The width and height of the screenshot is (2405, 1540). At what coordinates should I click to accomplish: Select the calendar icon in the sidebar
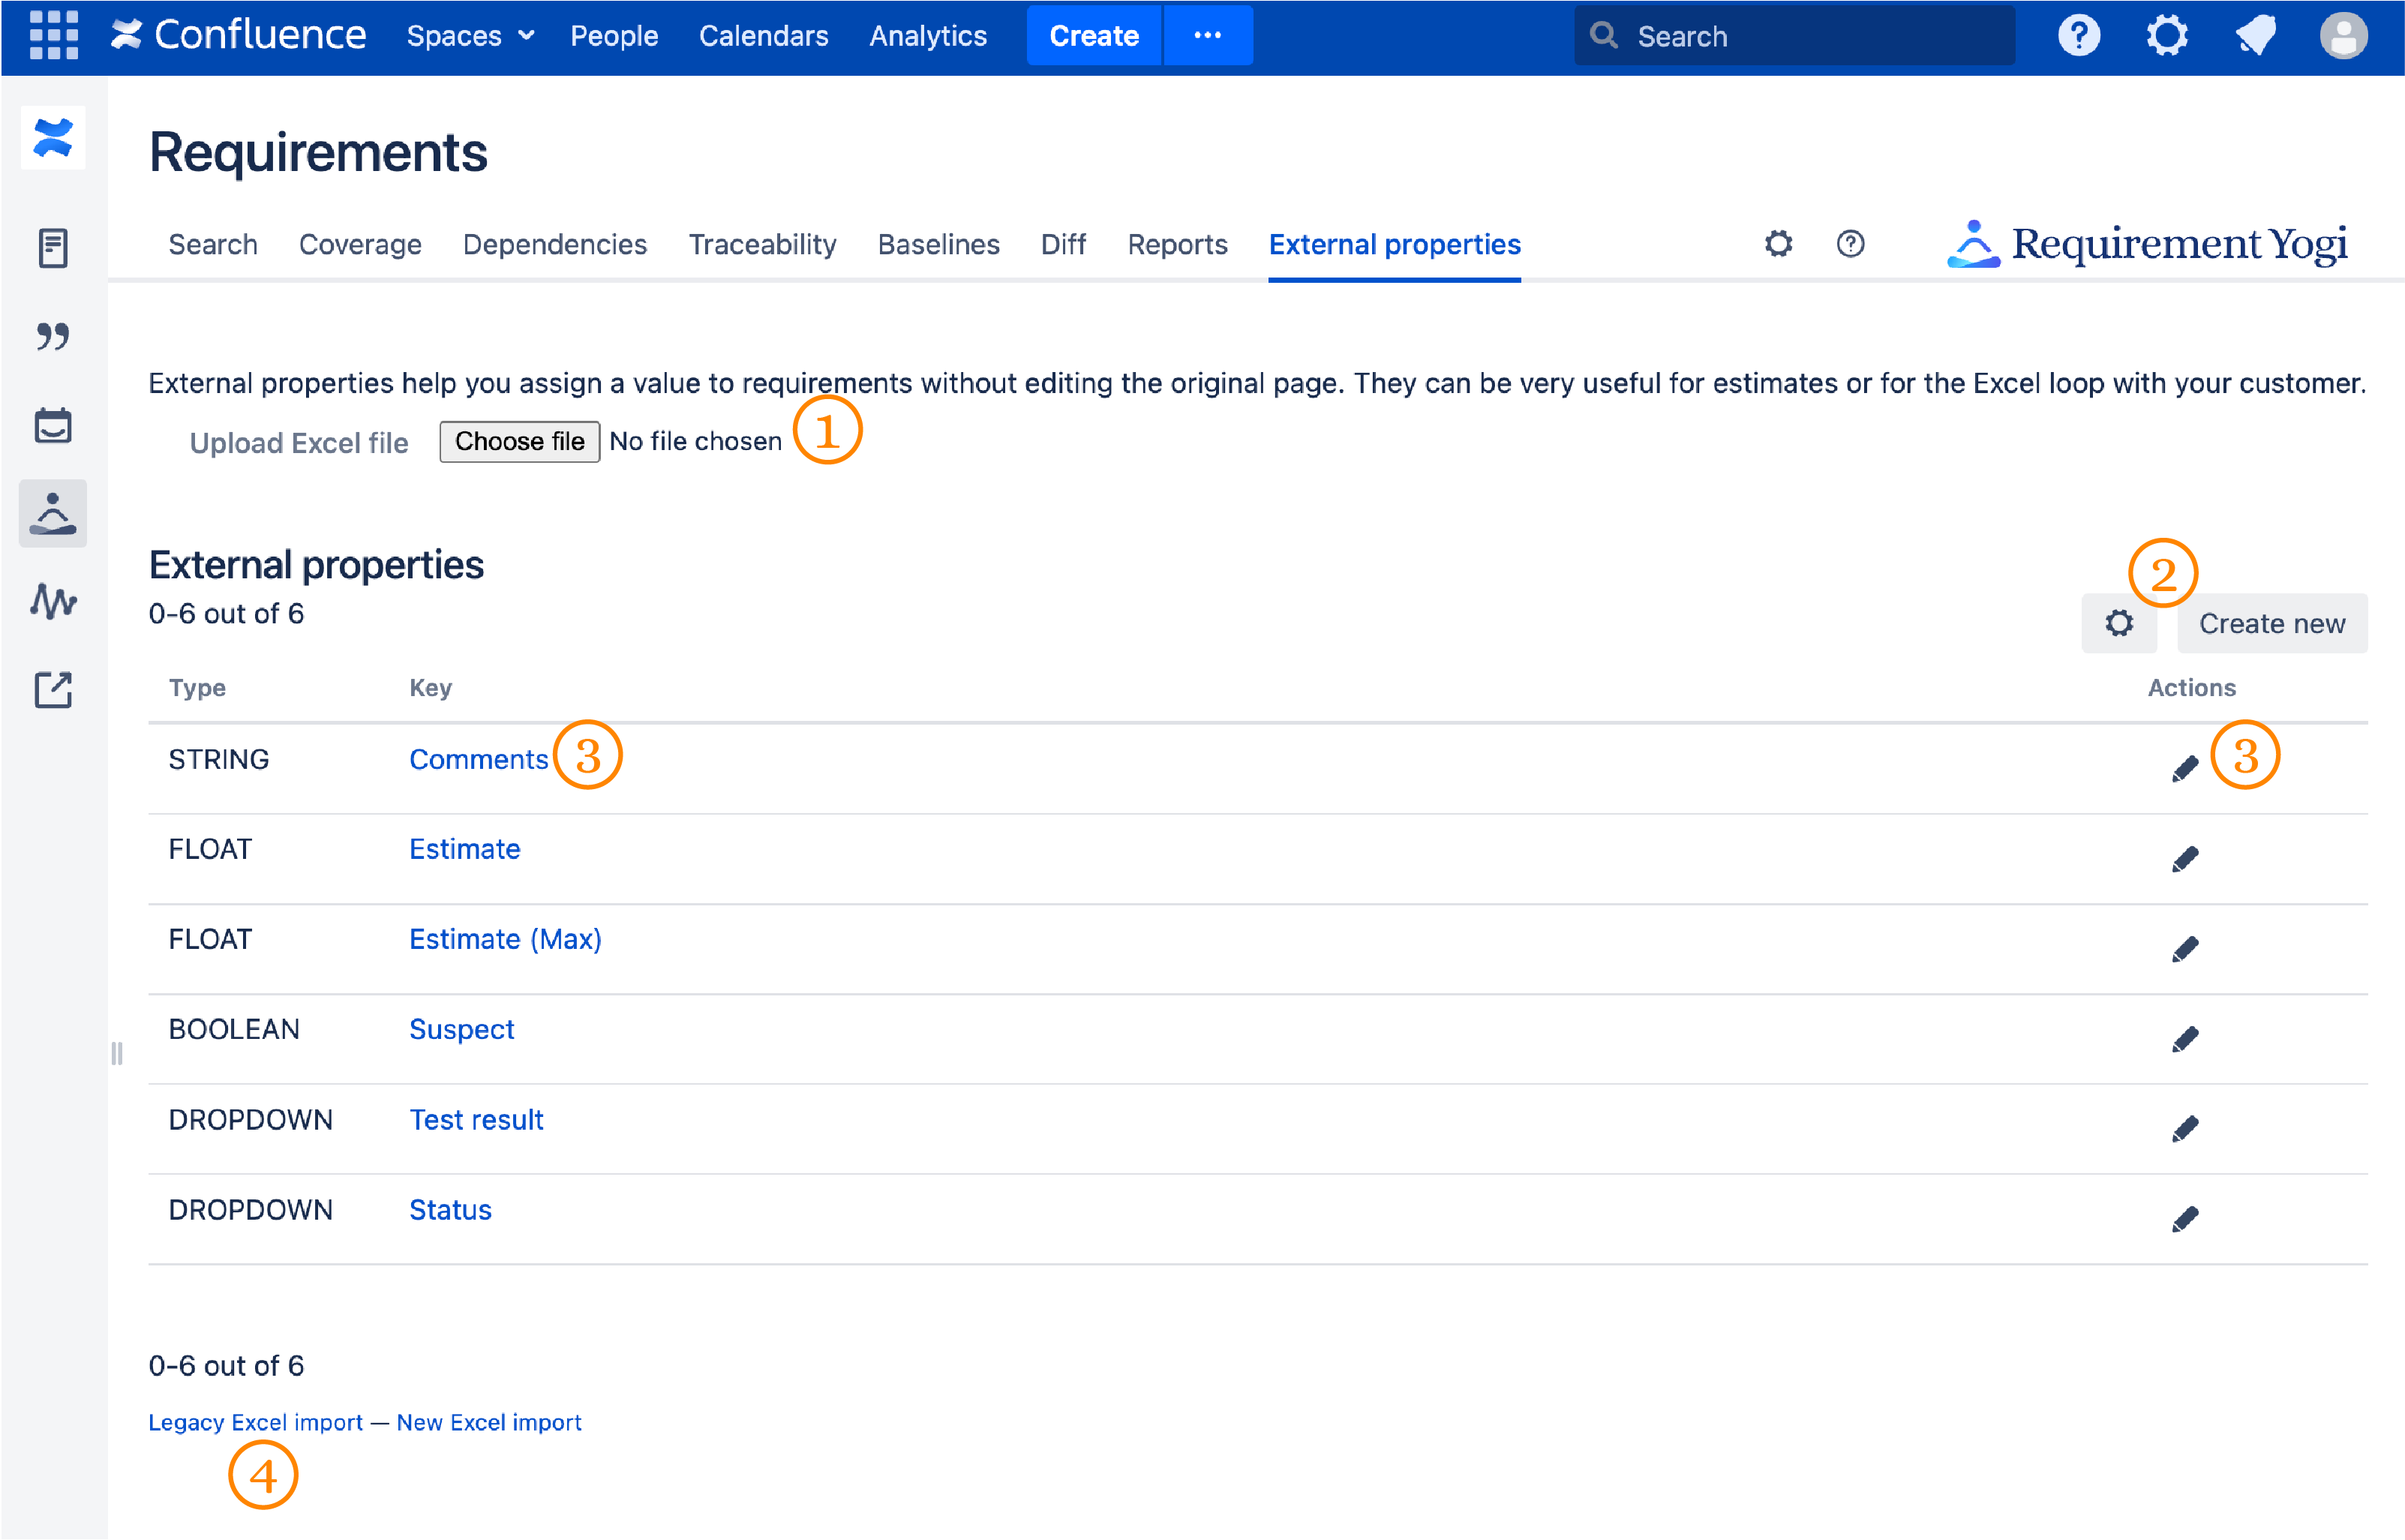[52, 425]
